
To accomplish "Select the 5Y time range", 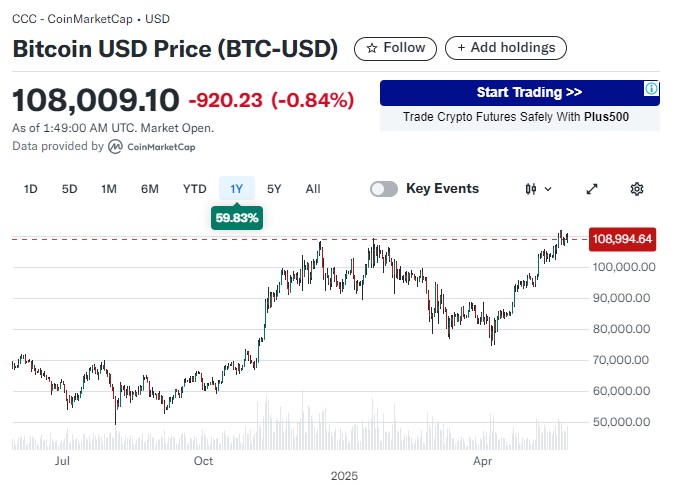I will coord(274,189).
